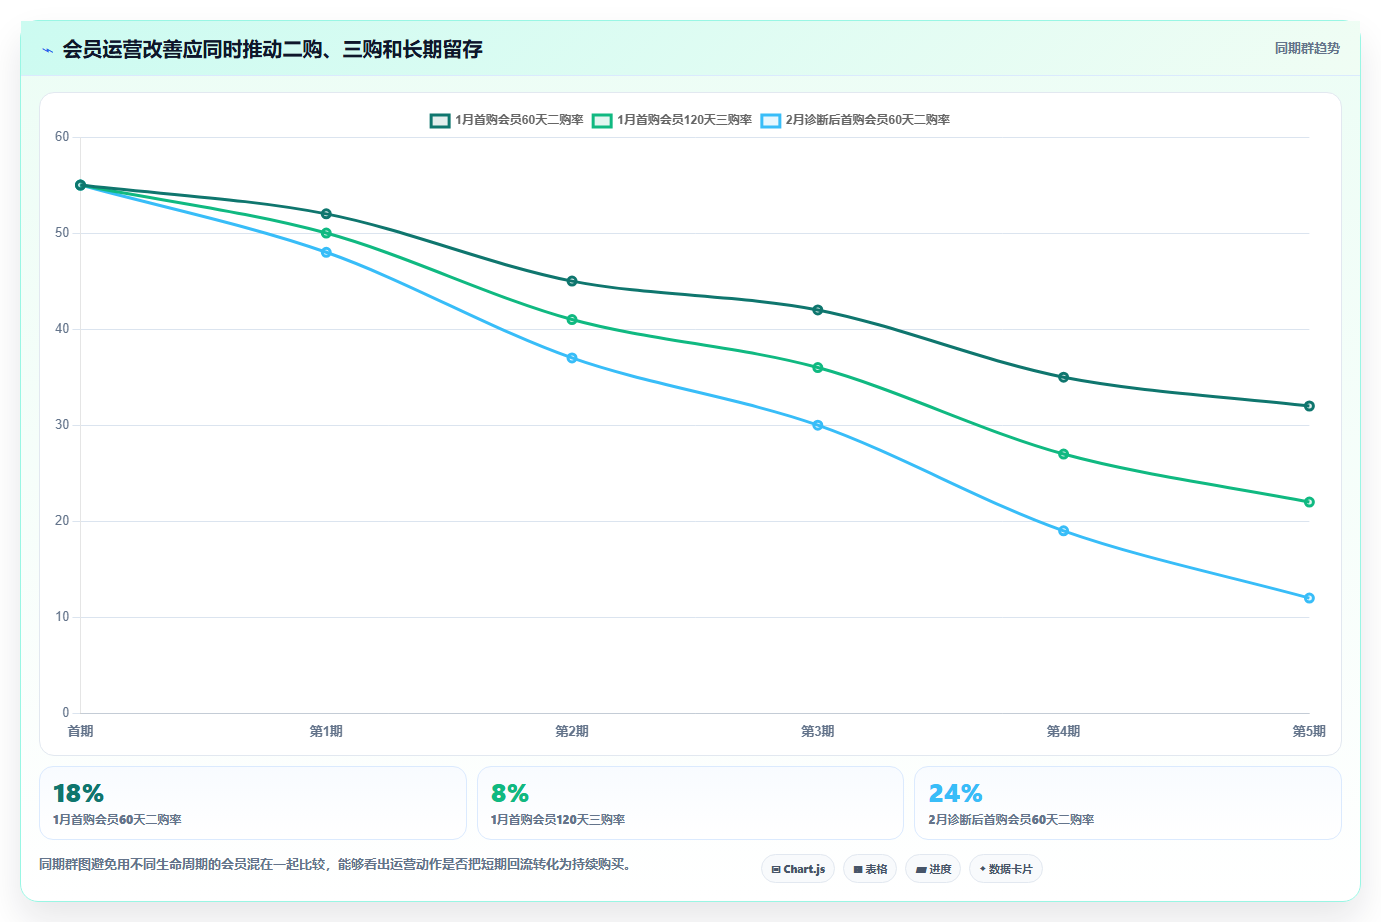Click x-axis label 第1期
Viewport: 1381px width, 922px height.
326,731
